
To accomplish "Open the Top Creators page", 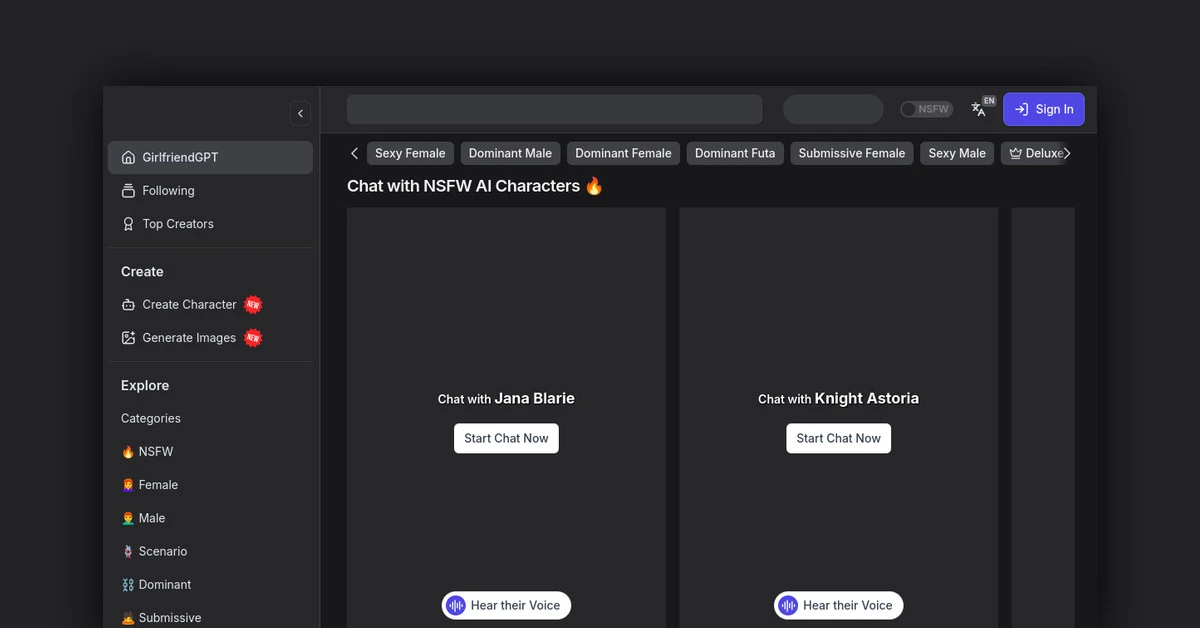I will (x=177, y=224).
